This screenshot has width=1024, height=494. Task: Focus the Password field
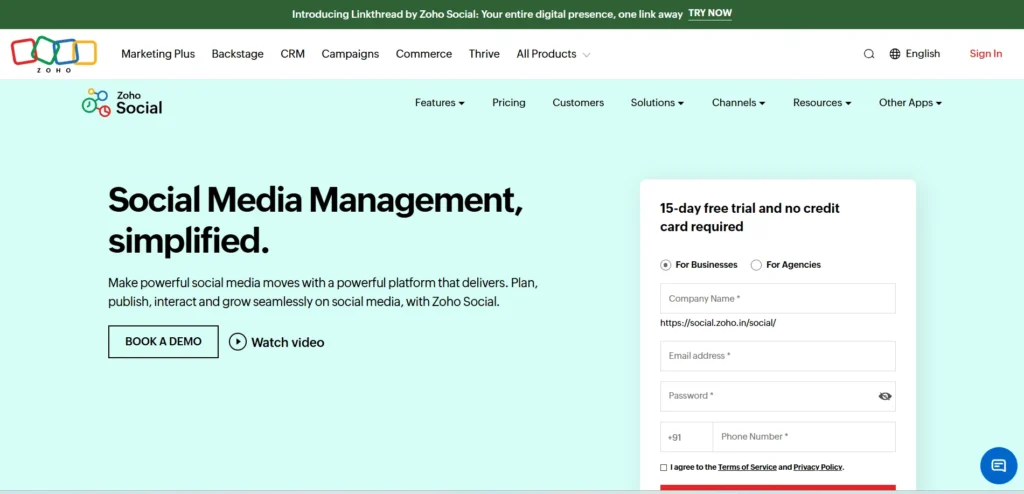click(778, 396)
